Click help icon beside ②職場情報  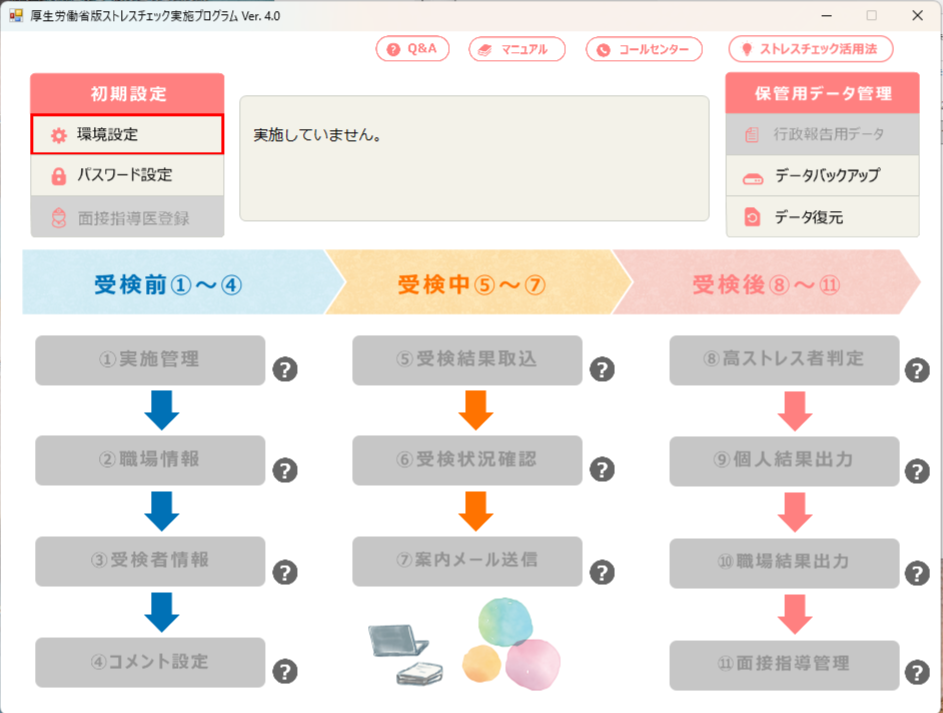(x=285, y=471)
